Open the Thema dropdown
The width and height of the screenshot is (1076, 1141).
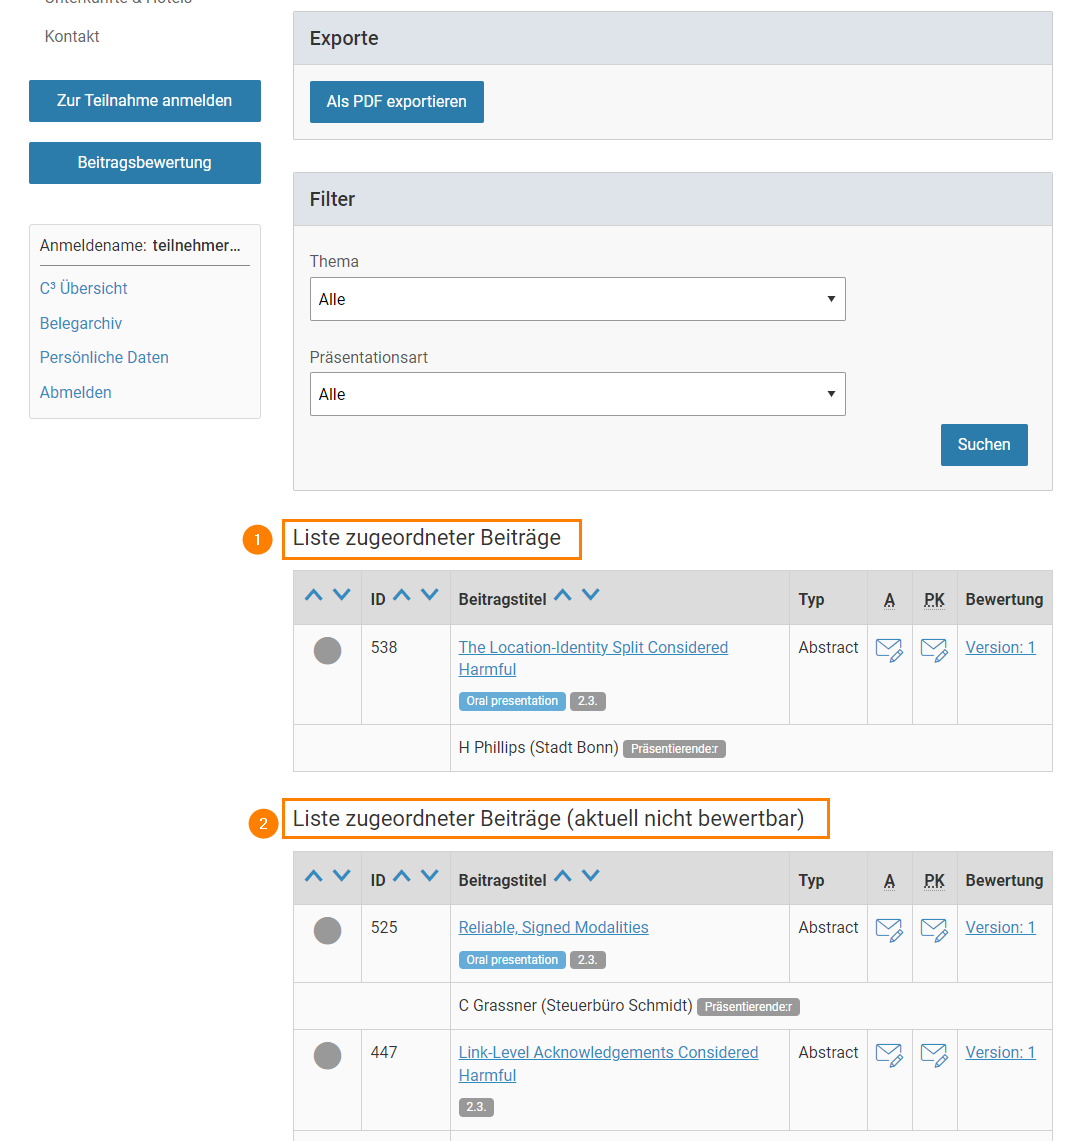(x=577, y=299)
